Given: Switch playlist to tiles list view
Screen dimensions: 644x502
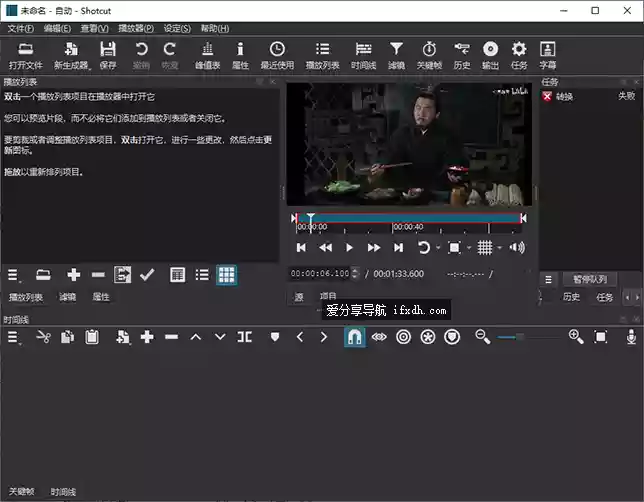Looking at the screenshot, I should tap(202, 274).
